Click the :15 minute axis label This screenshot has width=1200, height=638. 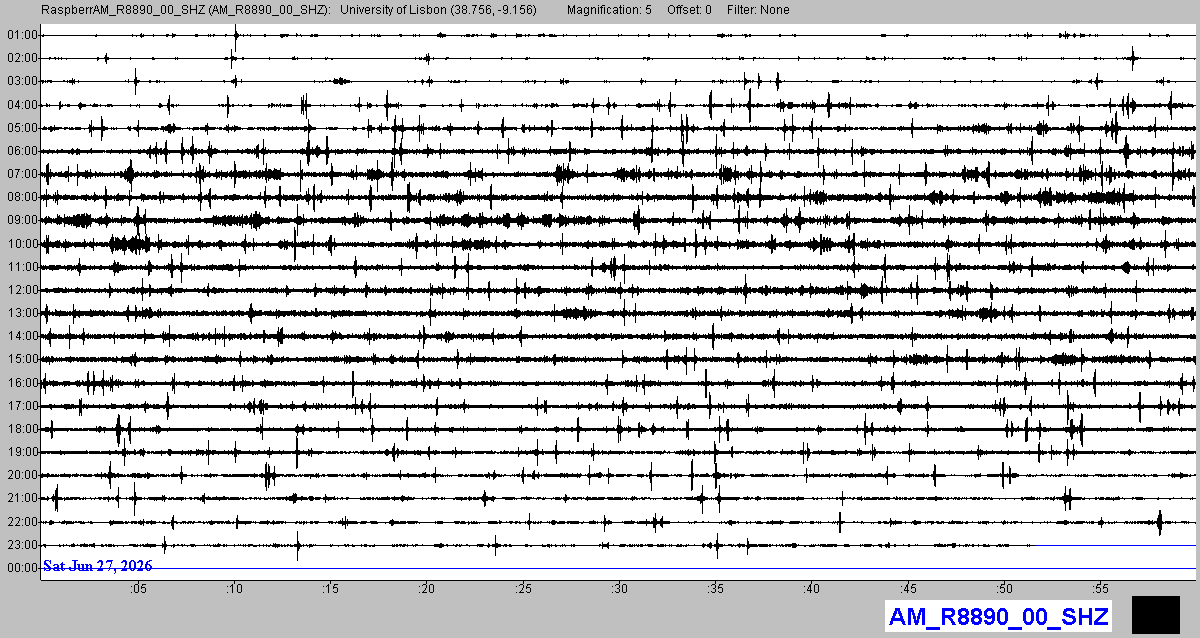[x=331, y=588]
